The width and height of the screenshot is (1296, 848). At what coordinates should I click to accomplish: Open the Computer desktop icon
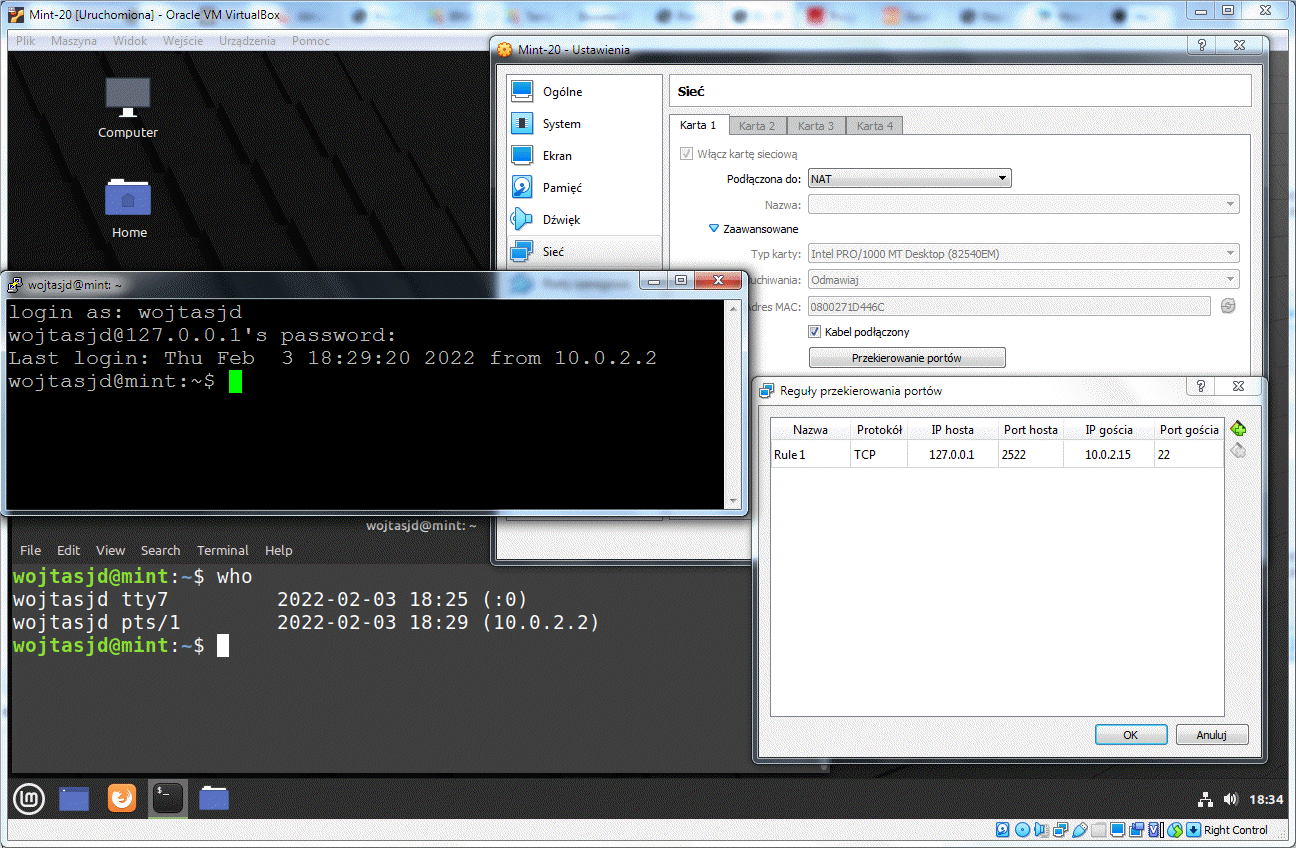click(128, 108)
